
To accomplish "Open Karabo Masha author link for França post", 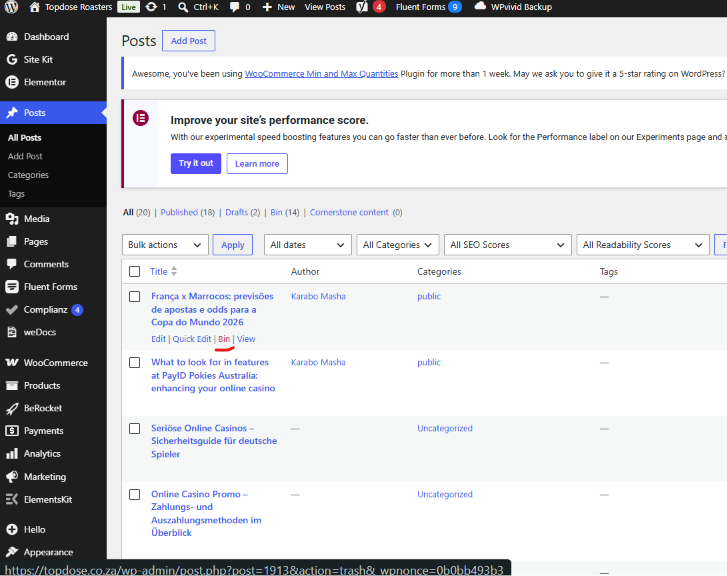I will point(318,296).
